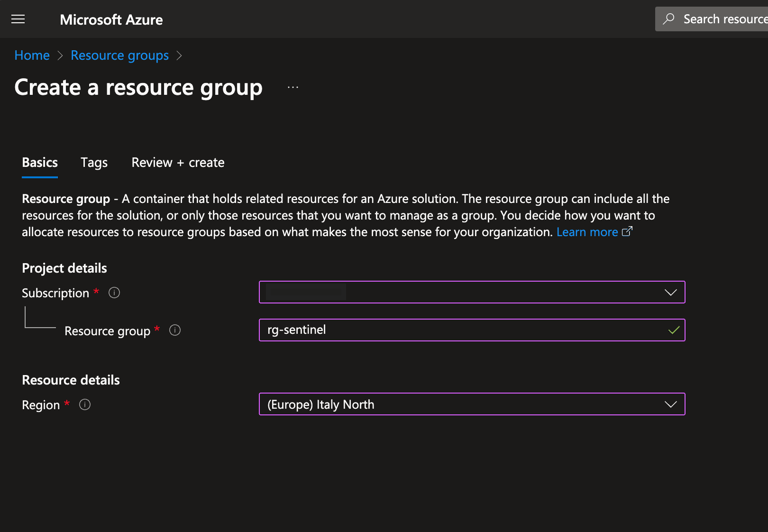Viewport: 768px width, 532px height.
Task: Click the Project details heading
Action: (x=64, y=268)
